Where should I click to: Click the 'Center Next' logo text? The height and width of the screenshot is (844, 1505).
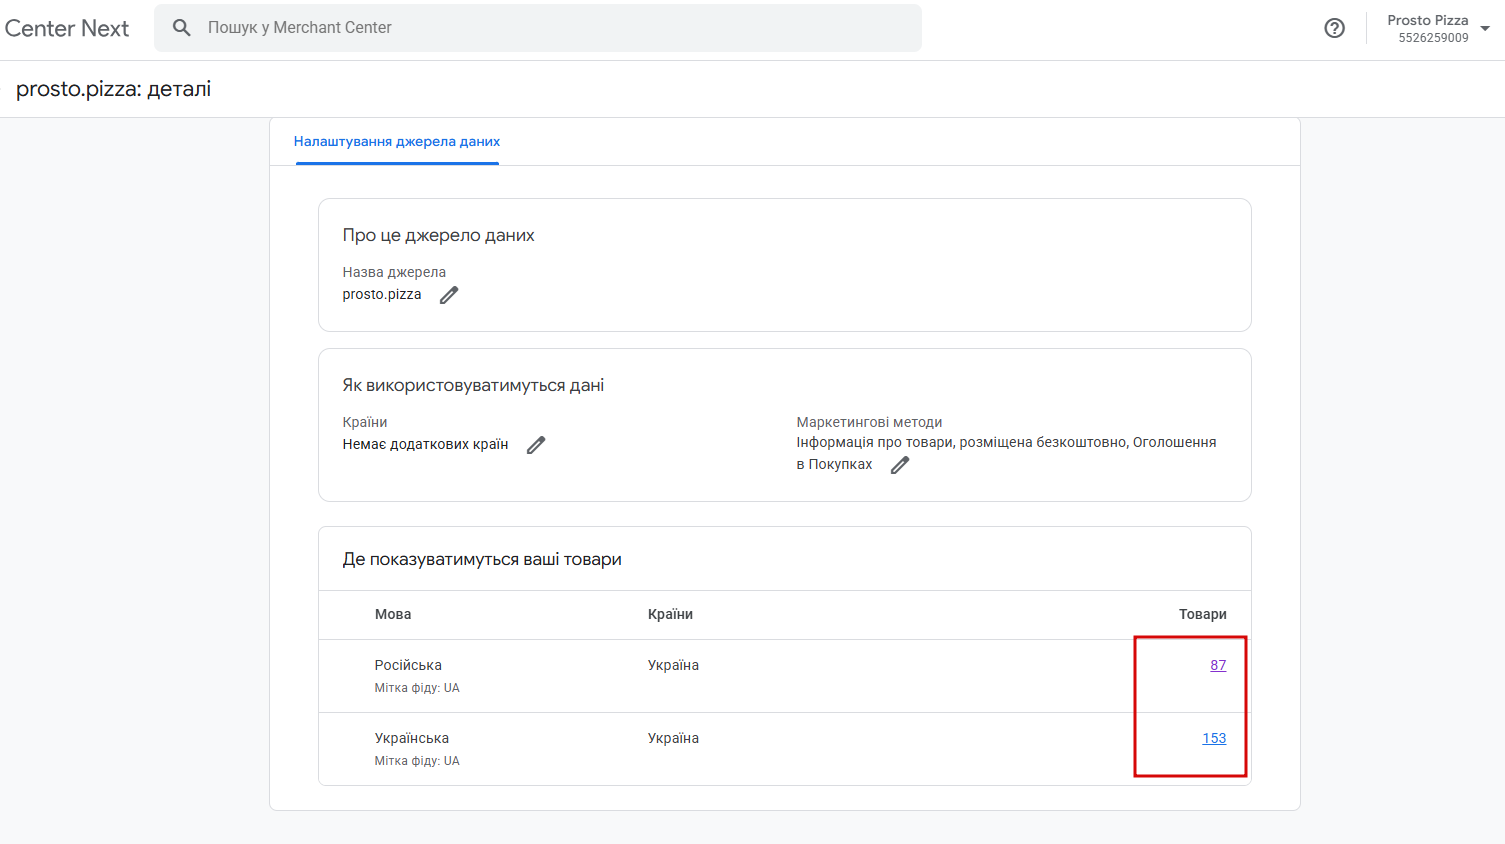tap(67, 28)
